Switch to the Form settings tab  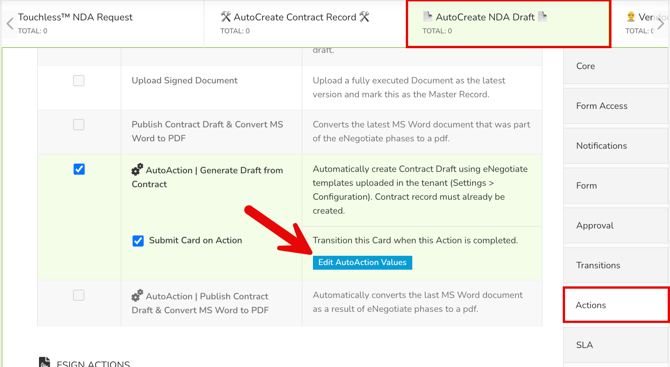[616, 185]
